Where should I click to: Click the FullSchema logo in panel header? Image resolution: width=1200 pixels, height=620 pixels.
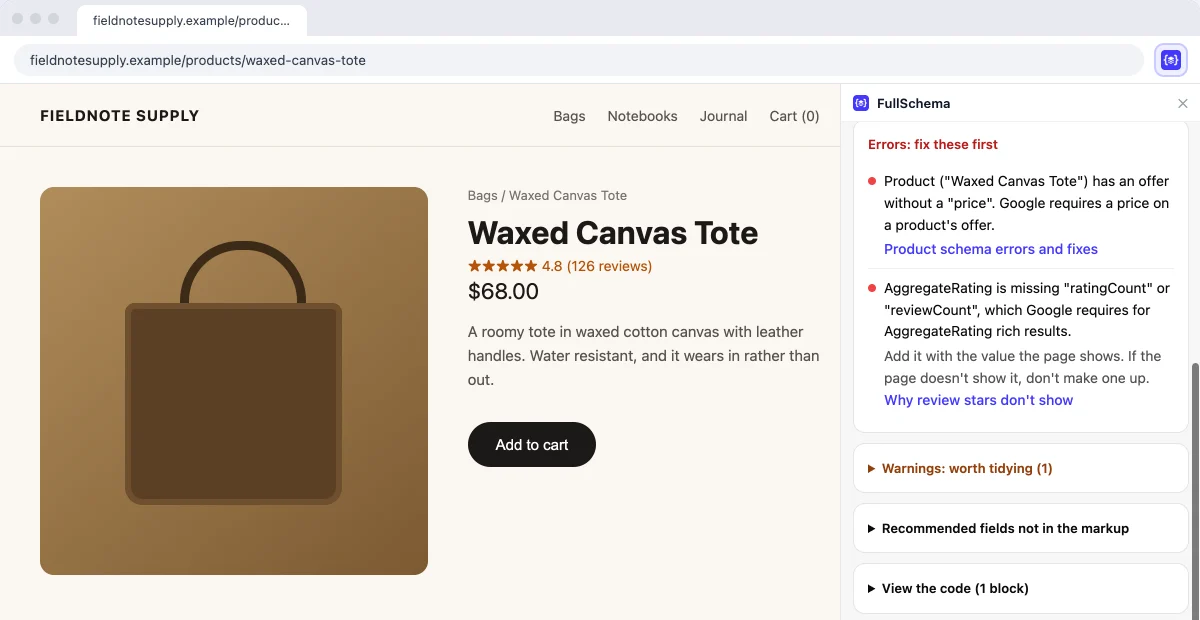pyautogui.click(x=861, y=103)
